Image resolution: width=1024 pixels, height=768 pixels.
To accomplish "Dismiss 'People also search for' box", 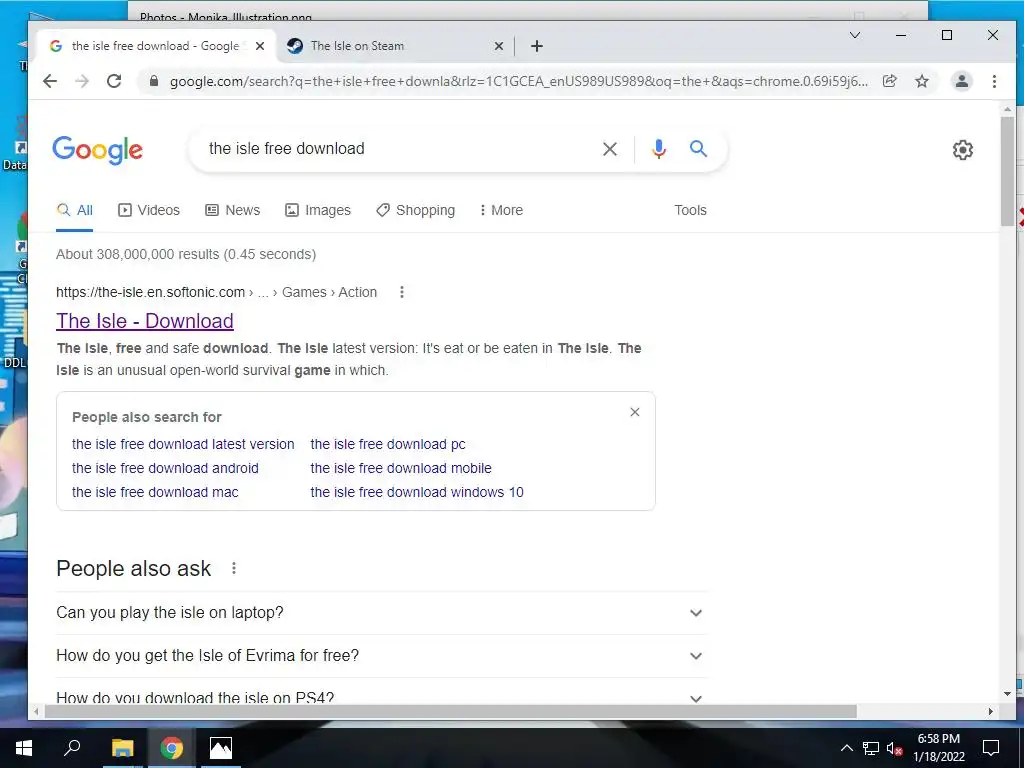I will 635,412.
